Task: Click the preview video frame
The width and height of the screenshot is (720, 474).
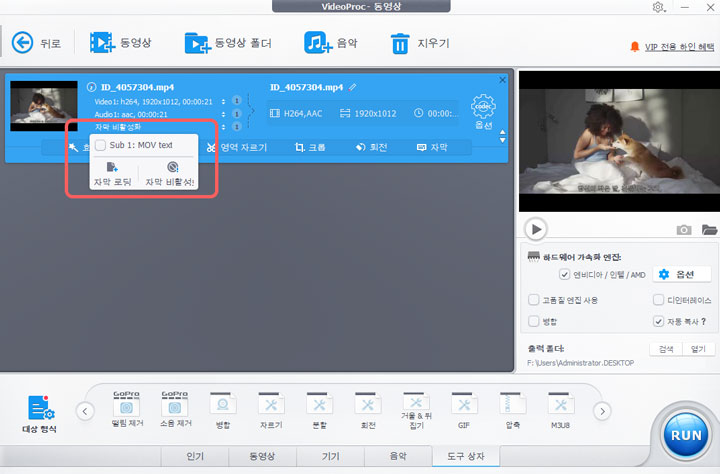Action: [619, 141]
